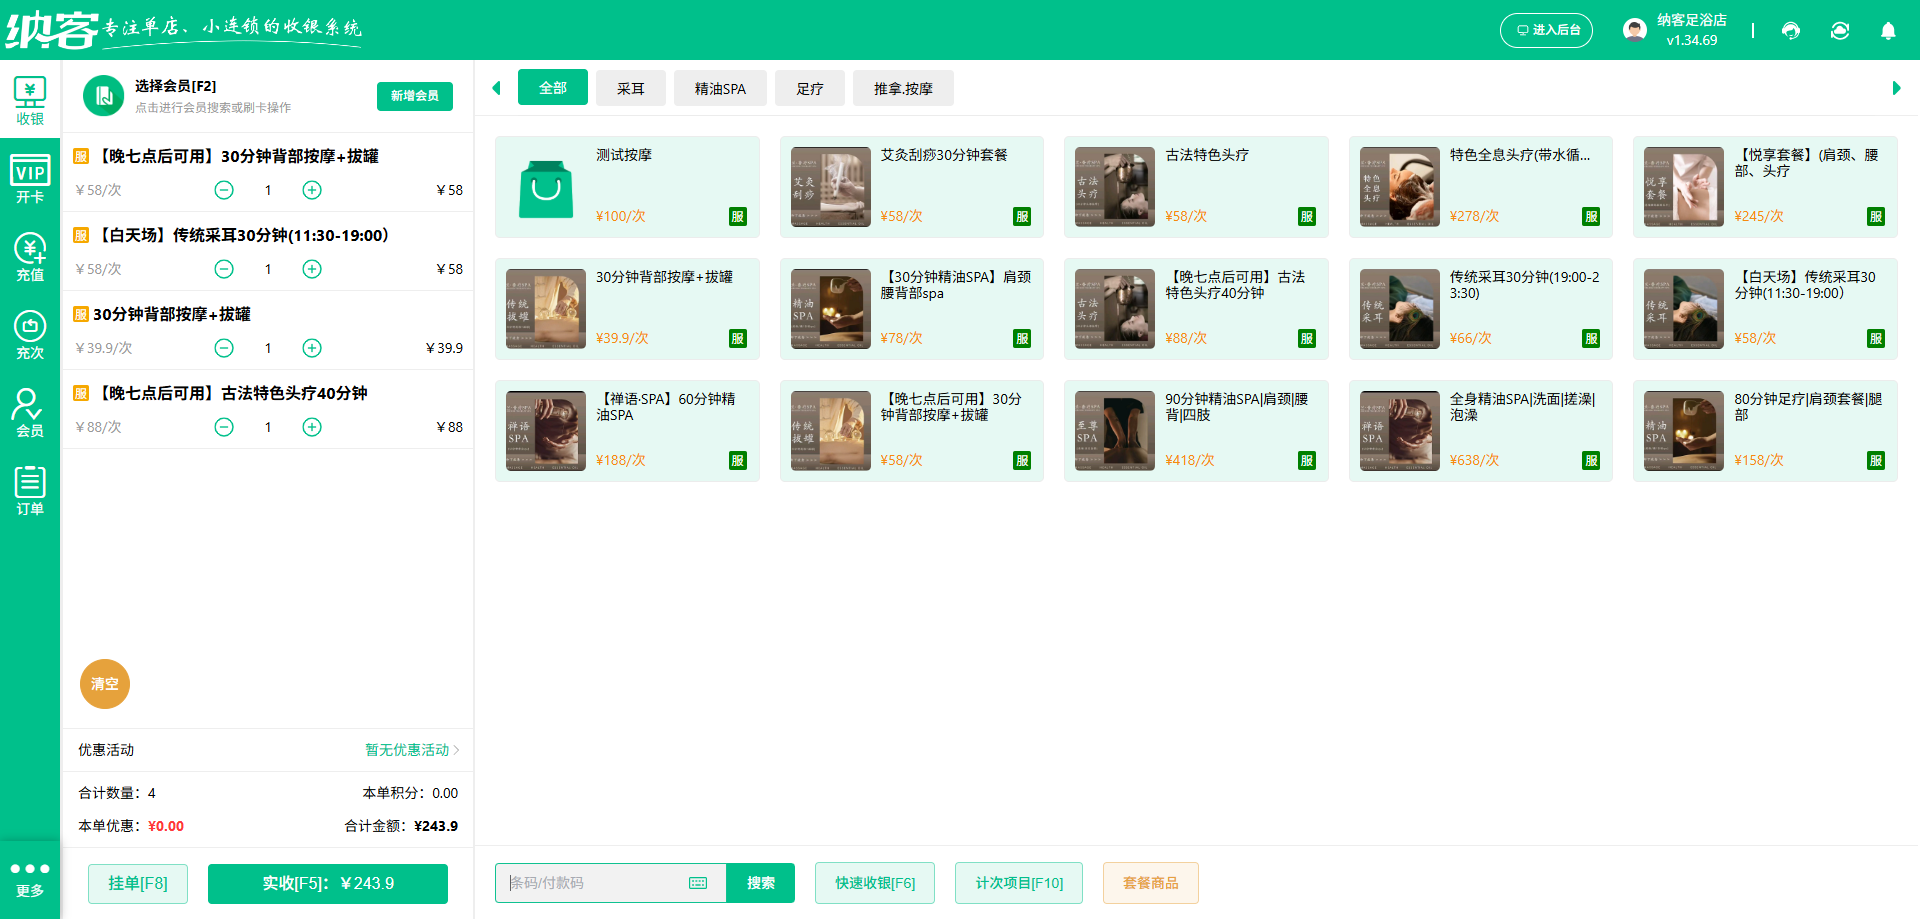Click the 搜索 search button
Image resolution: width=1920 pixels, height=919 pixels.
tap(761, 883)
